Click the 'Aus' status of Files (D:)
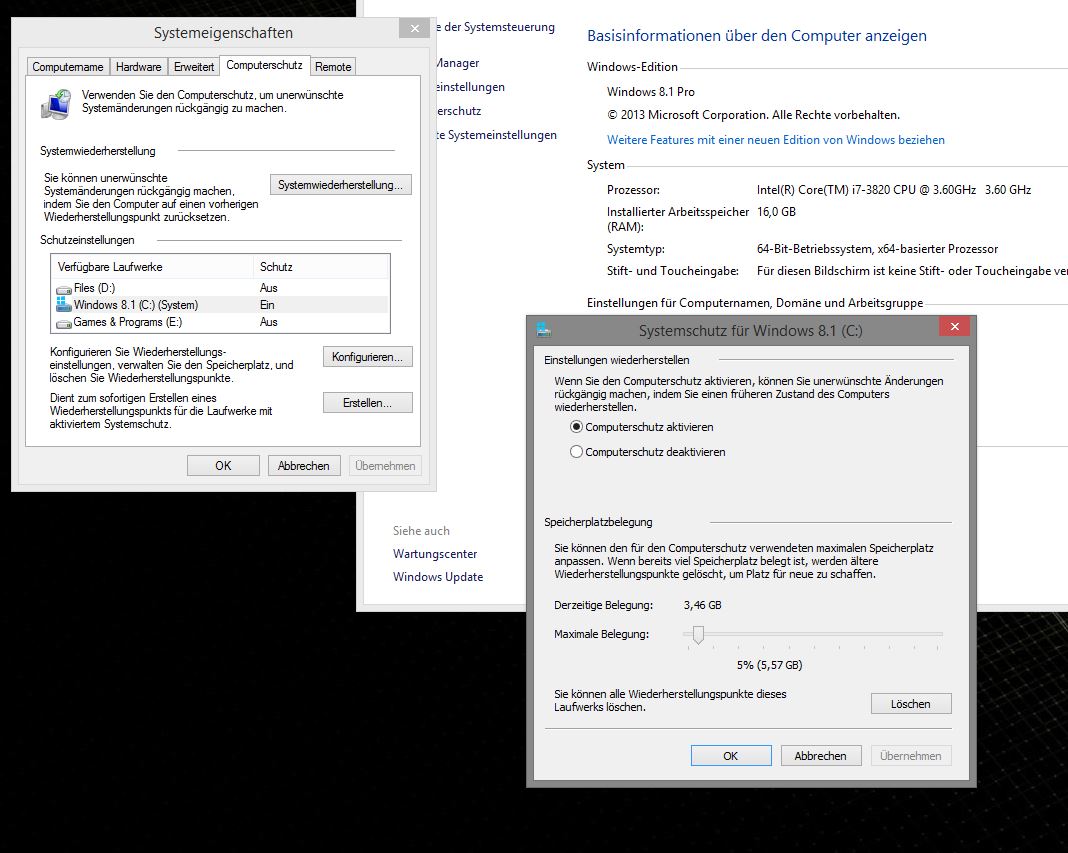1068x853 pixels. [268, 288]
